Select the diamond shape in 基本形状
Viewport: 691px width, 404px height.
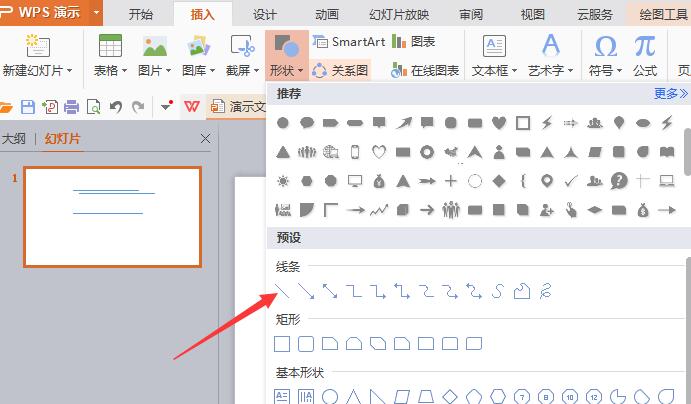pyautogui.click(x=450, y=397)
